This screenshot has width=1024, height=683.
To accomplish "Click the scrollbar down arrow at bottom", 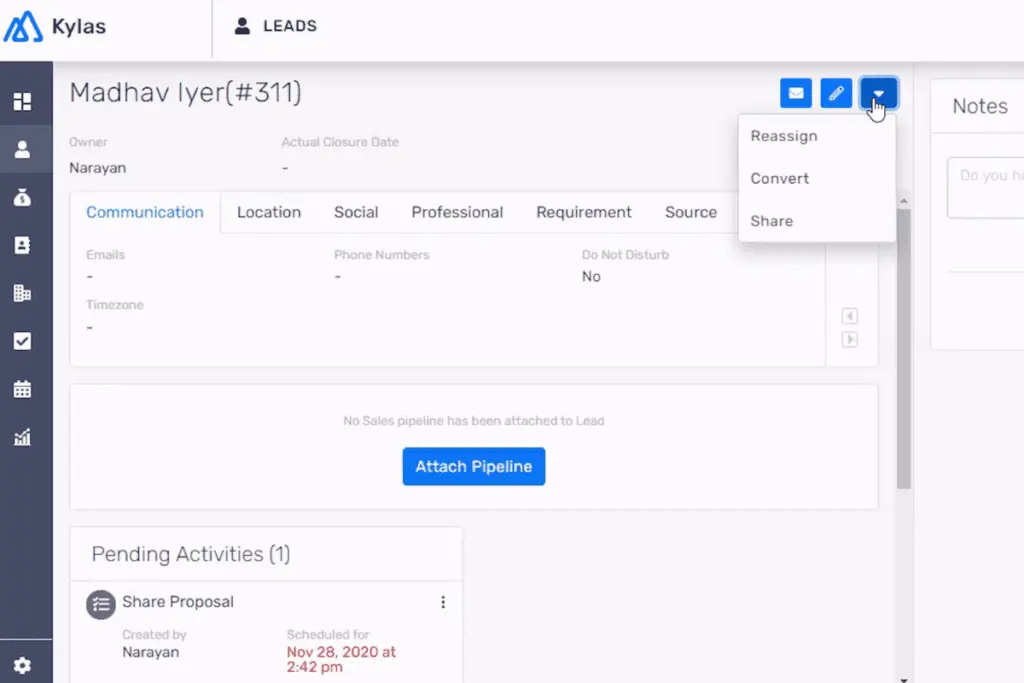I will 904,679.
